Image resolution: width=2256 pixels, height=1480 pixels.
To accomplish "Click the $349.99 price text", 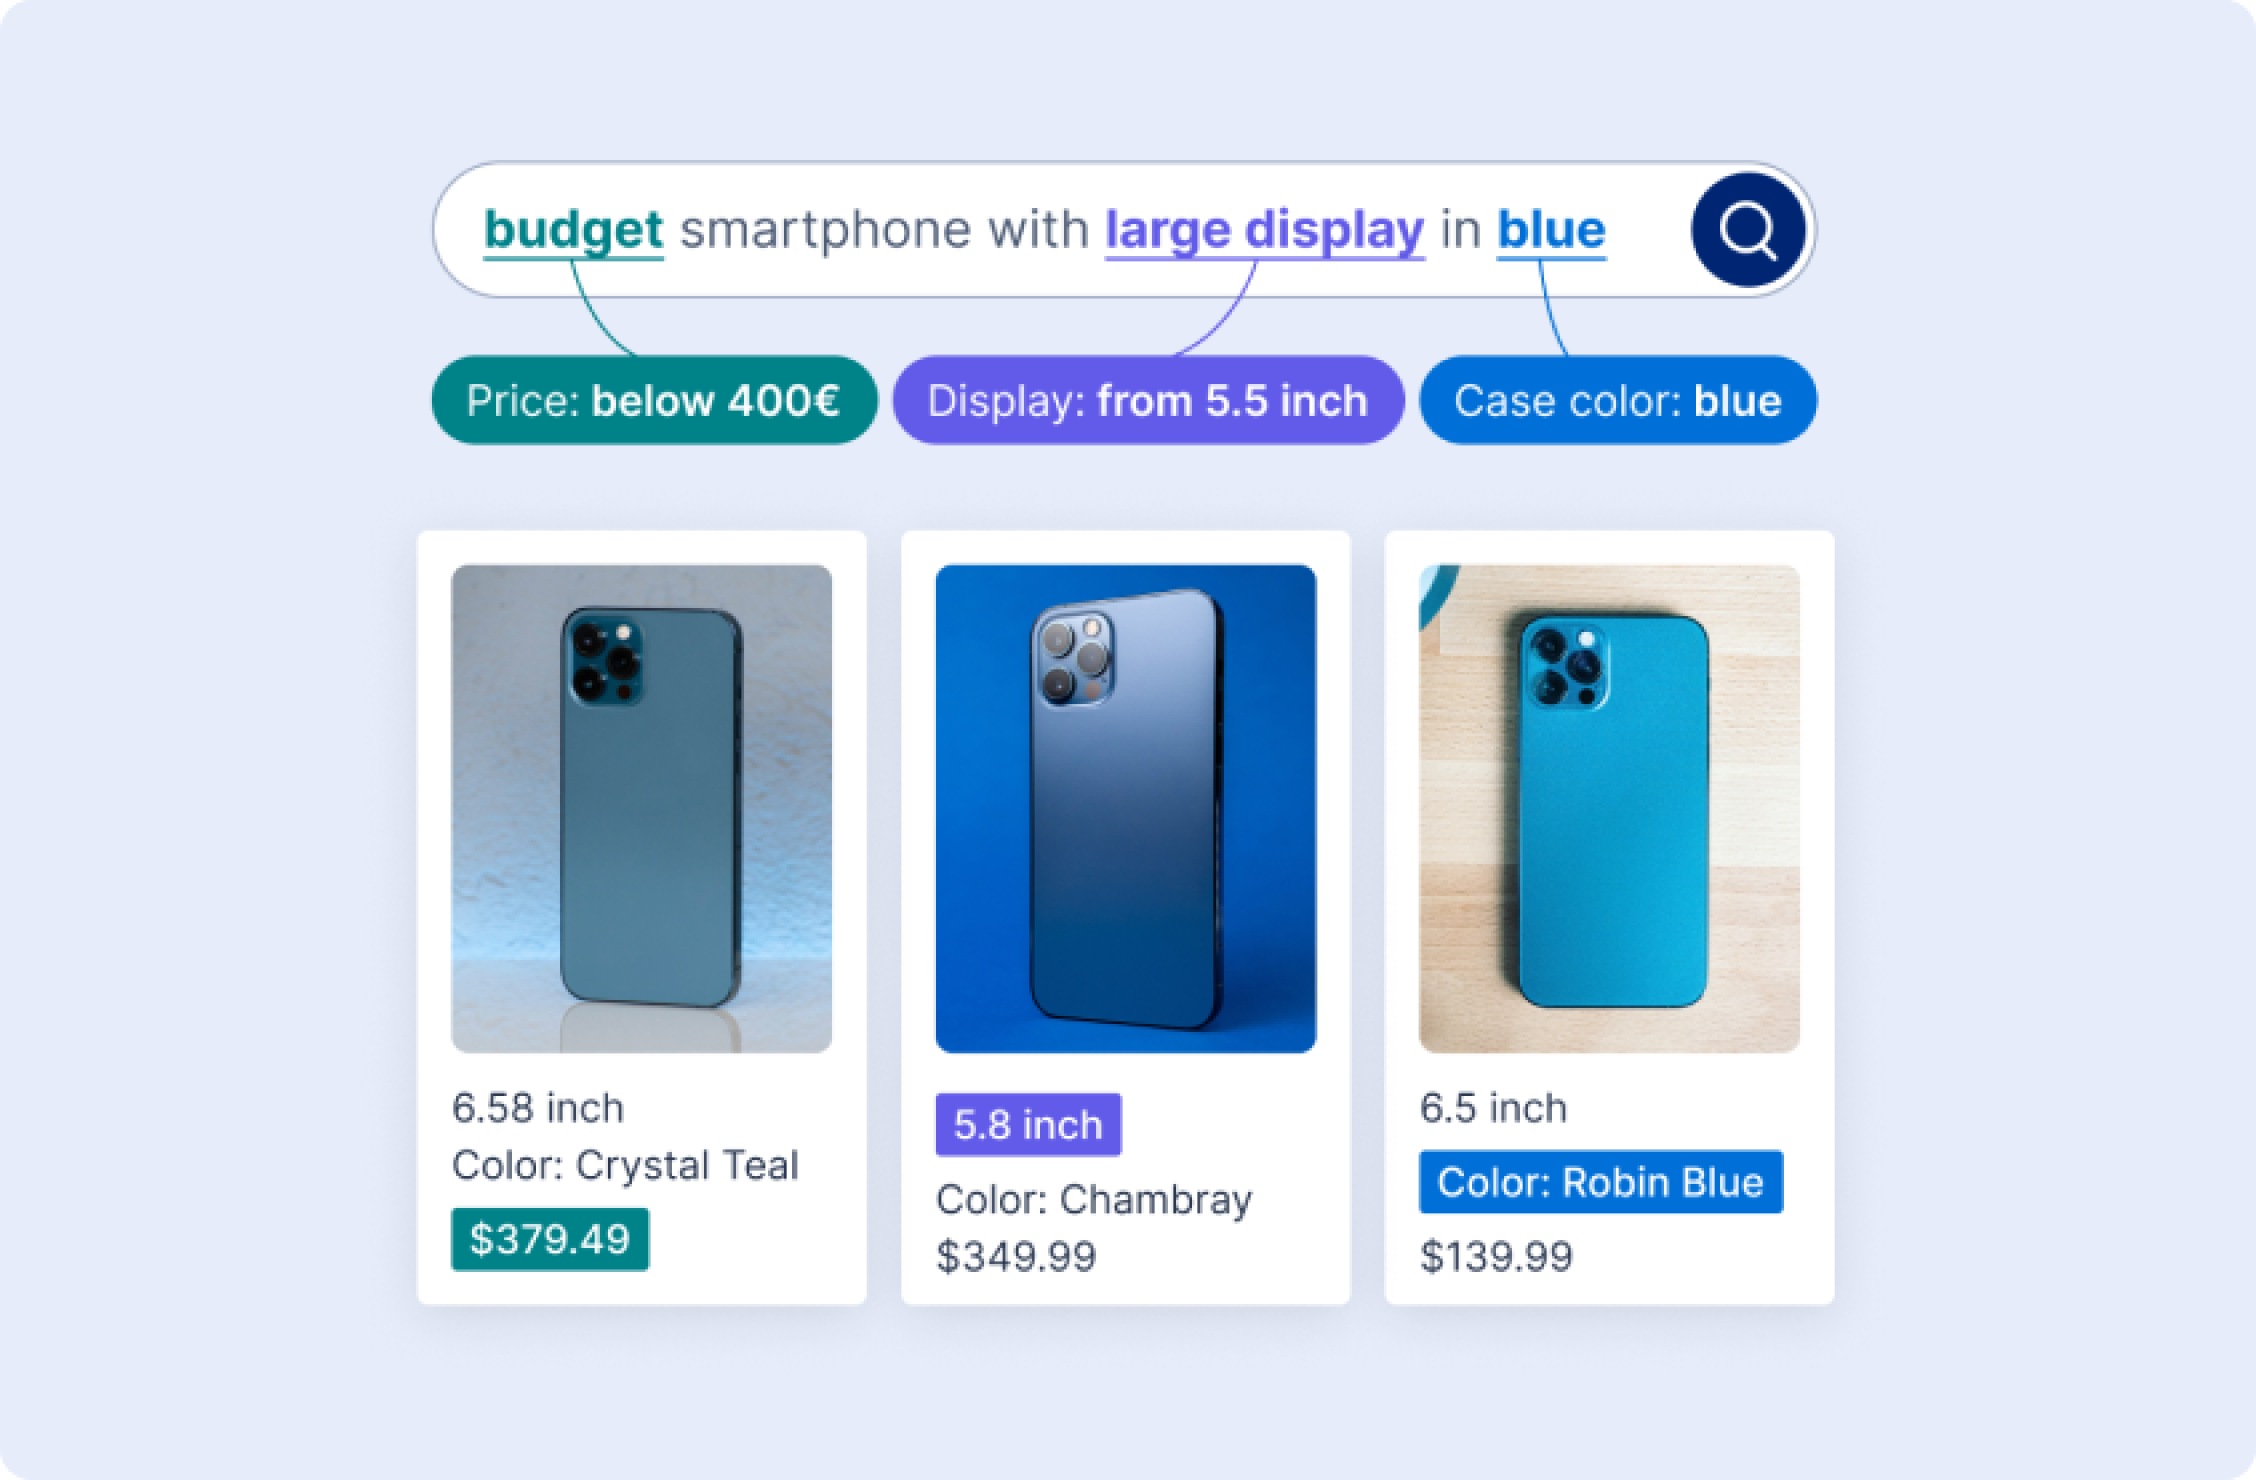I will pos(1016,1256).
